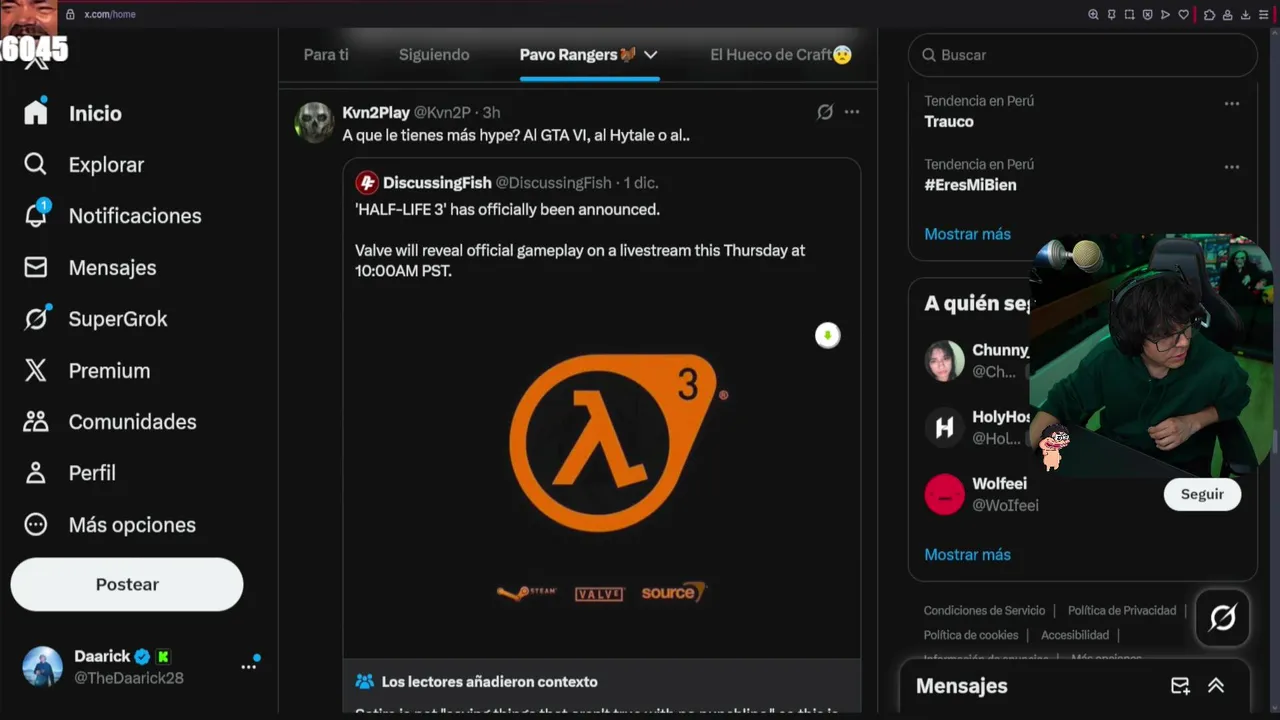Take a snapshot with browser capture icon
The image size is (1280, 720).
(x=1129, y=14)
